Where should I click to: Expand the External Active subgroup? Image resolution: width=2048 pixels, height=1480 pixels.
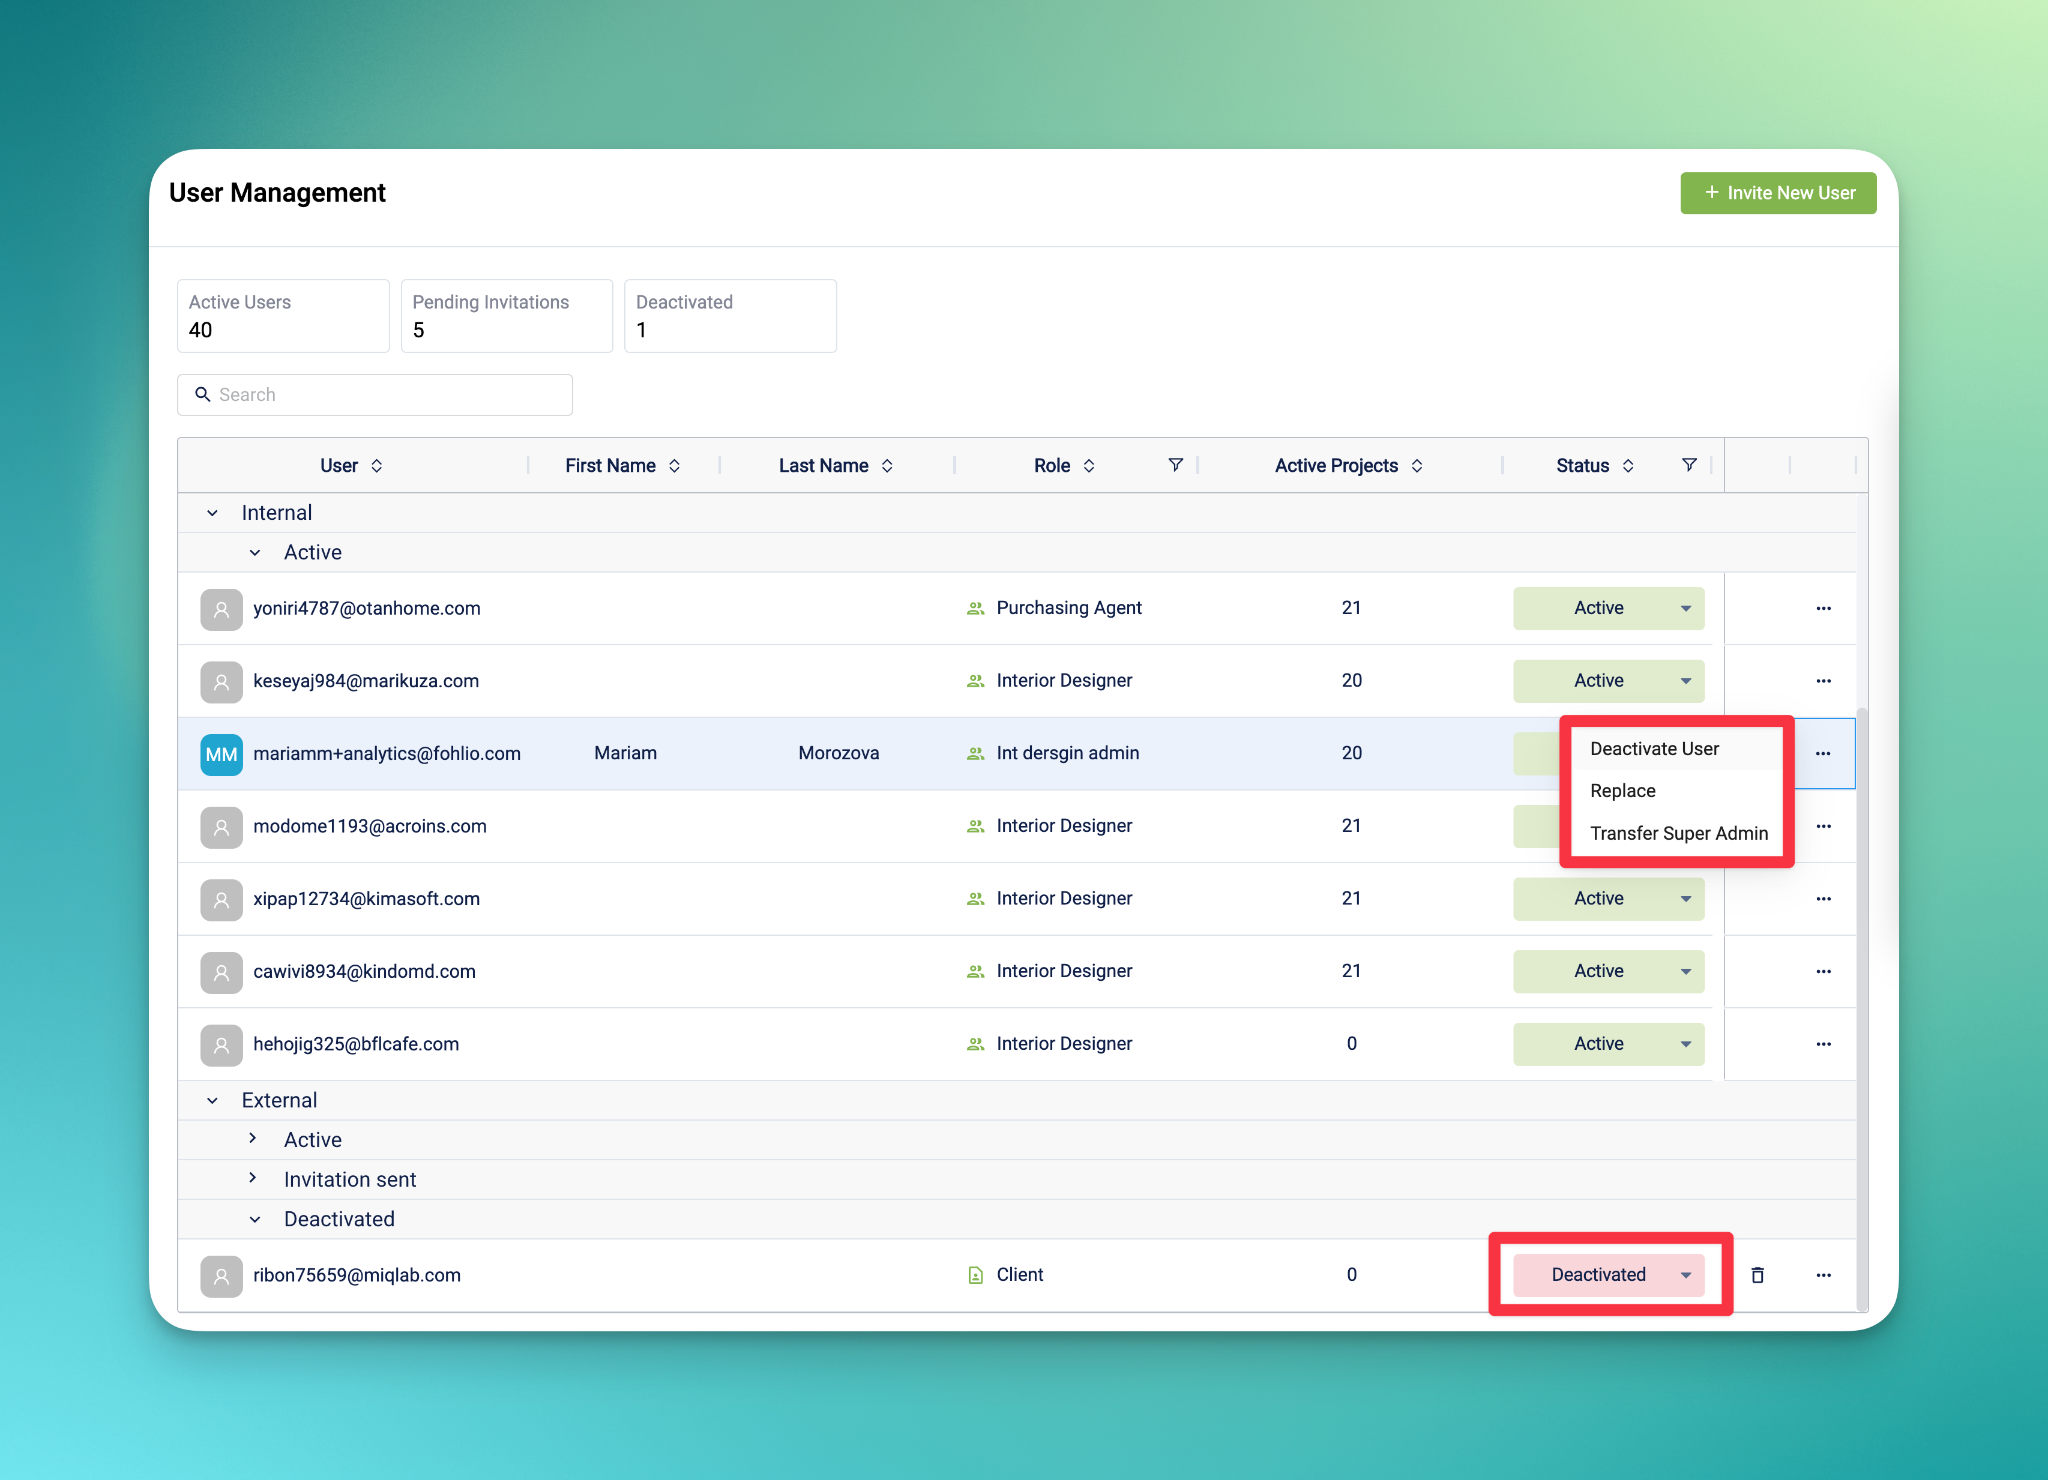(253, 1139)
